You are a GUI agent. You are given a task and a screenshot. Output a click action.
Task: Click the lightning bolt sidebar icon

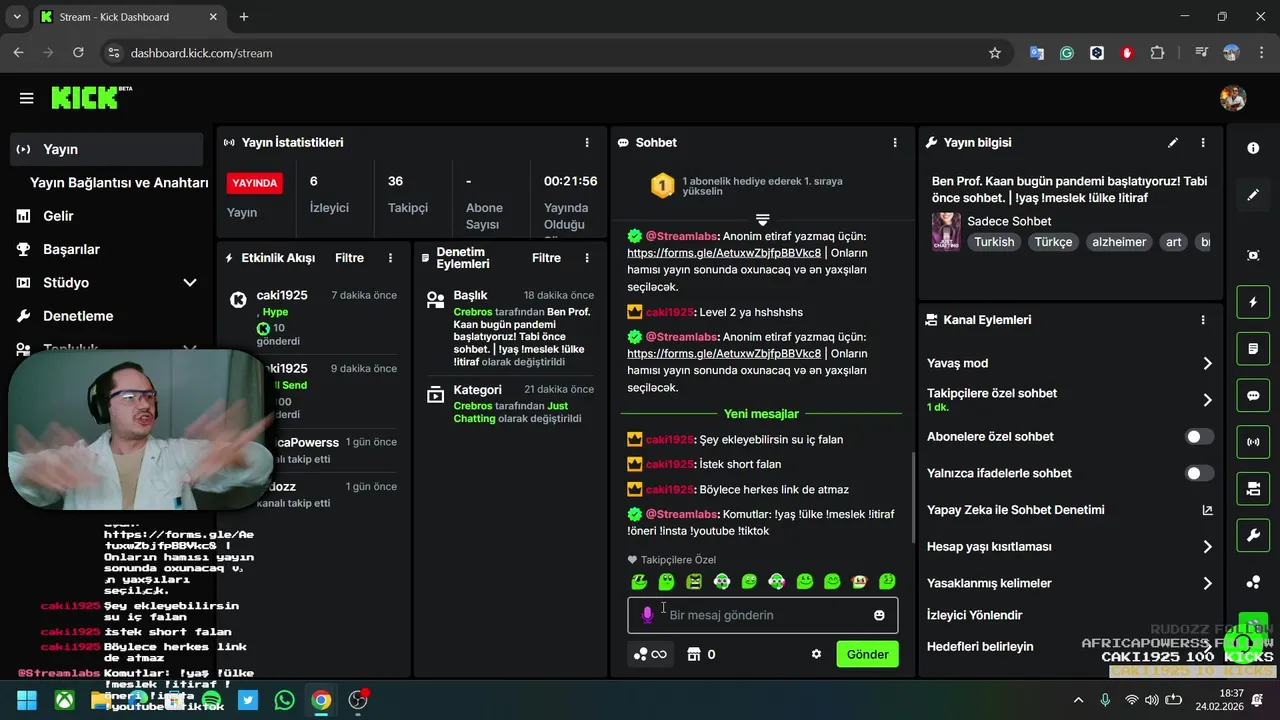pyautogui.click(x=1253, y=302)
